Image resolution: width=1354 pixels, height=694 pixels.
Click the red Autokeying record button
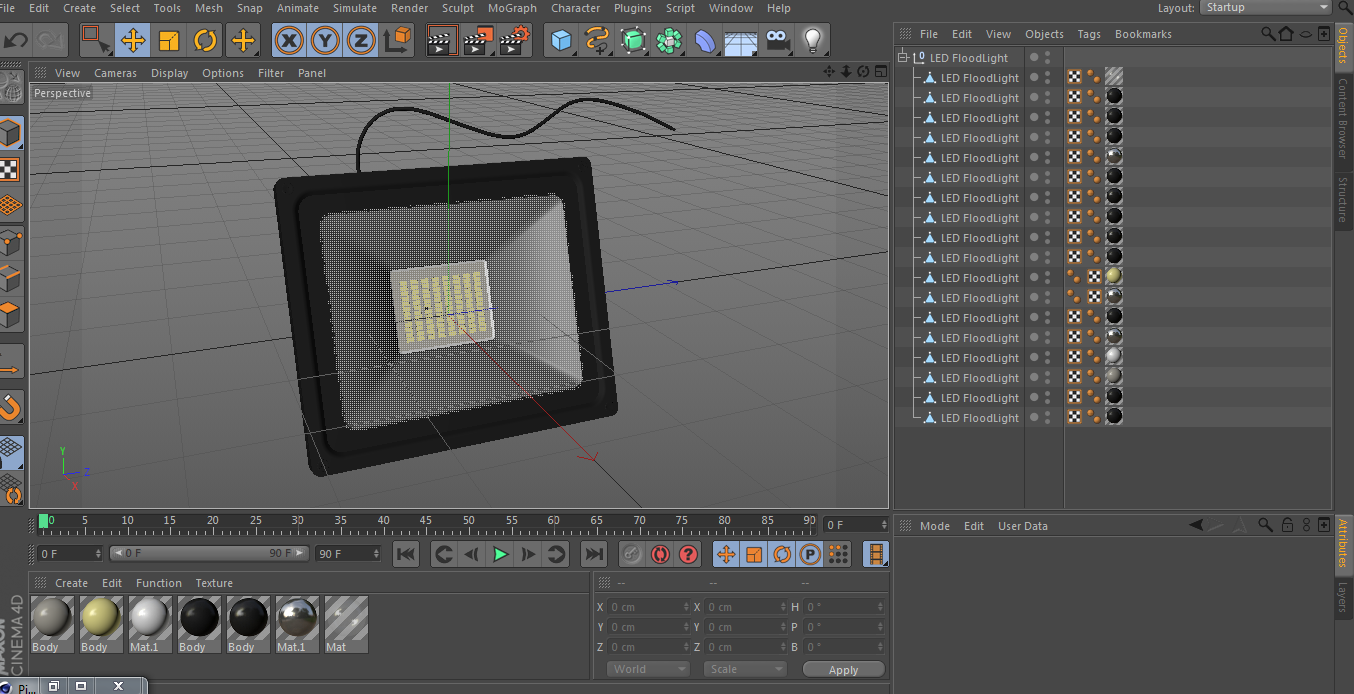click(x=660, y=554)
